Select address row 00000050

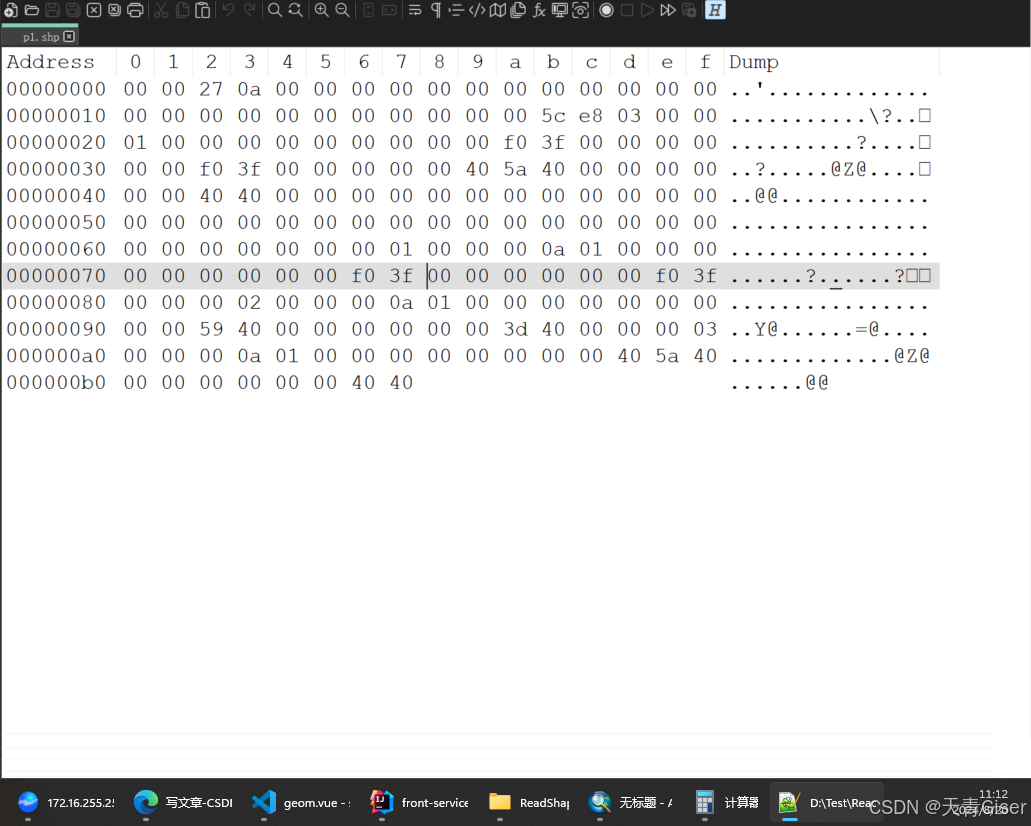click(x=57, y=222)
